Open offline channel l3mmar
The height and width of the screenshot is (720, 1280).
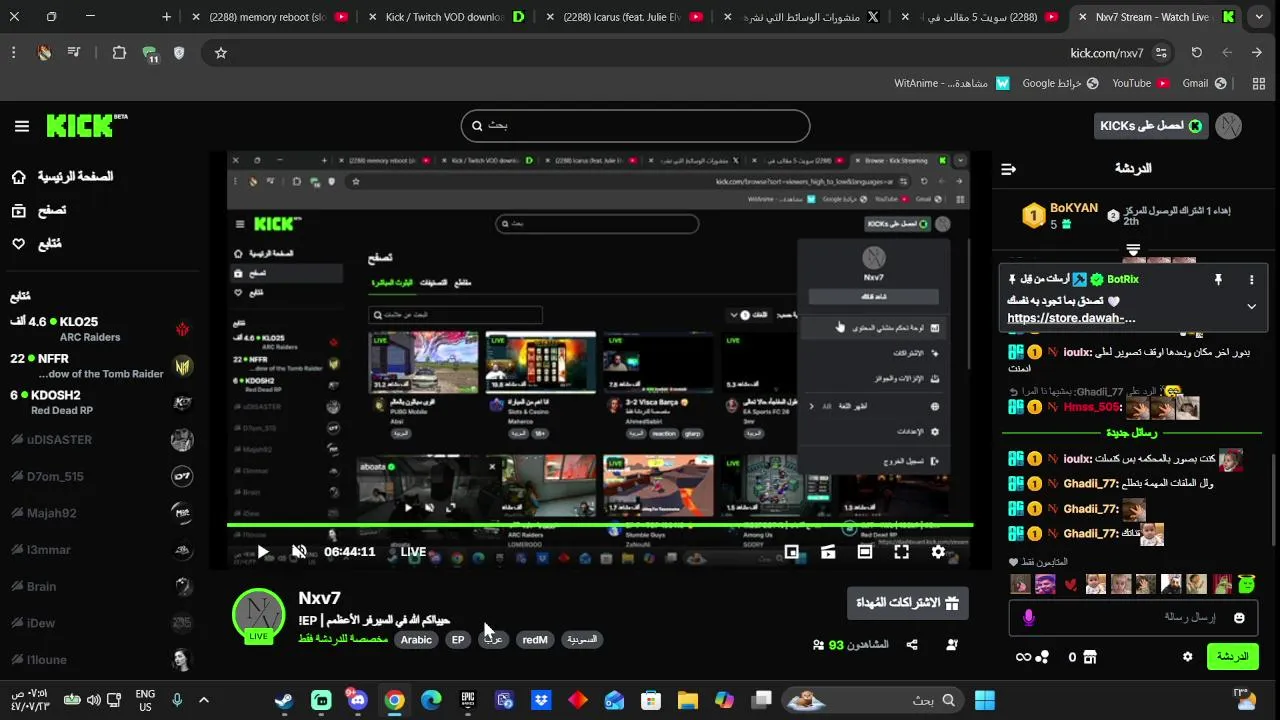click(100, 550)
